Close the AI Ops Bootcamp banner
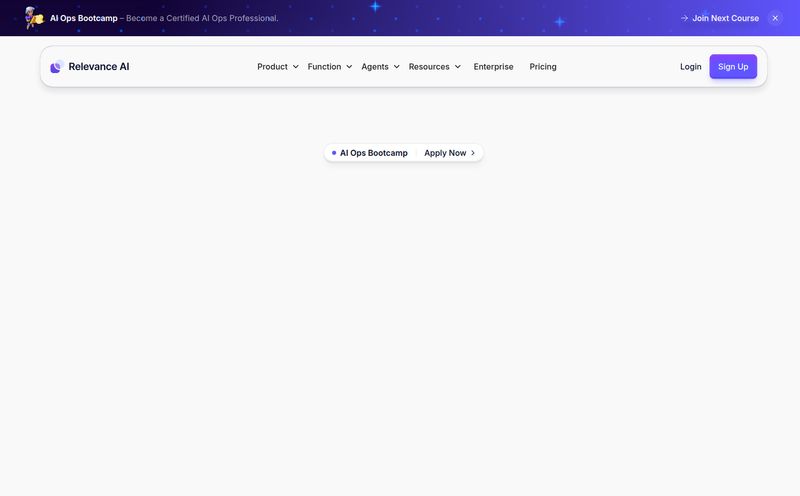This screenshot has width=800, height=496. (x=775, y=18)
